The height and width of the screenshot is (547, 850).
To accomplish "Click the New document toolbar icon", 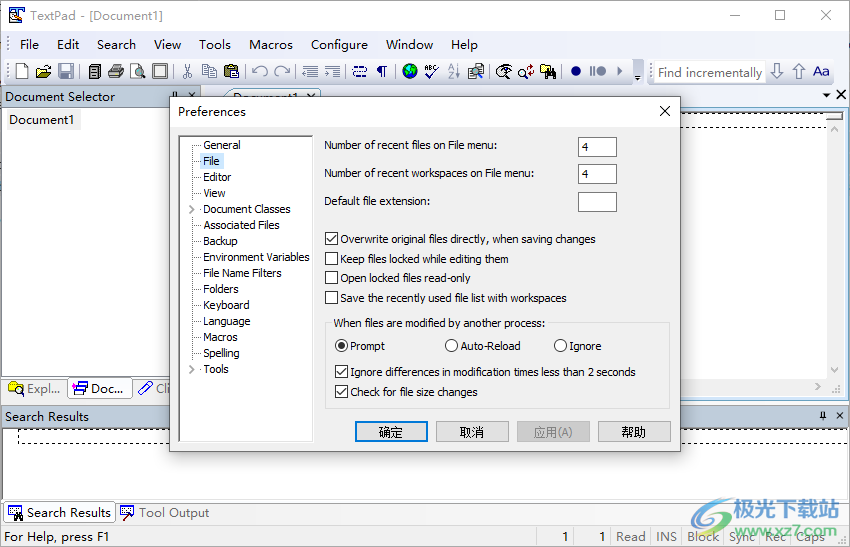I will [x=22, y=71].
